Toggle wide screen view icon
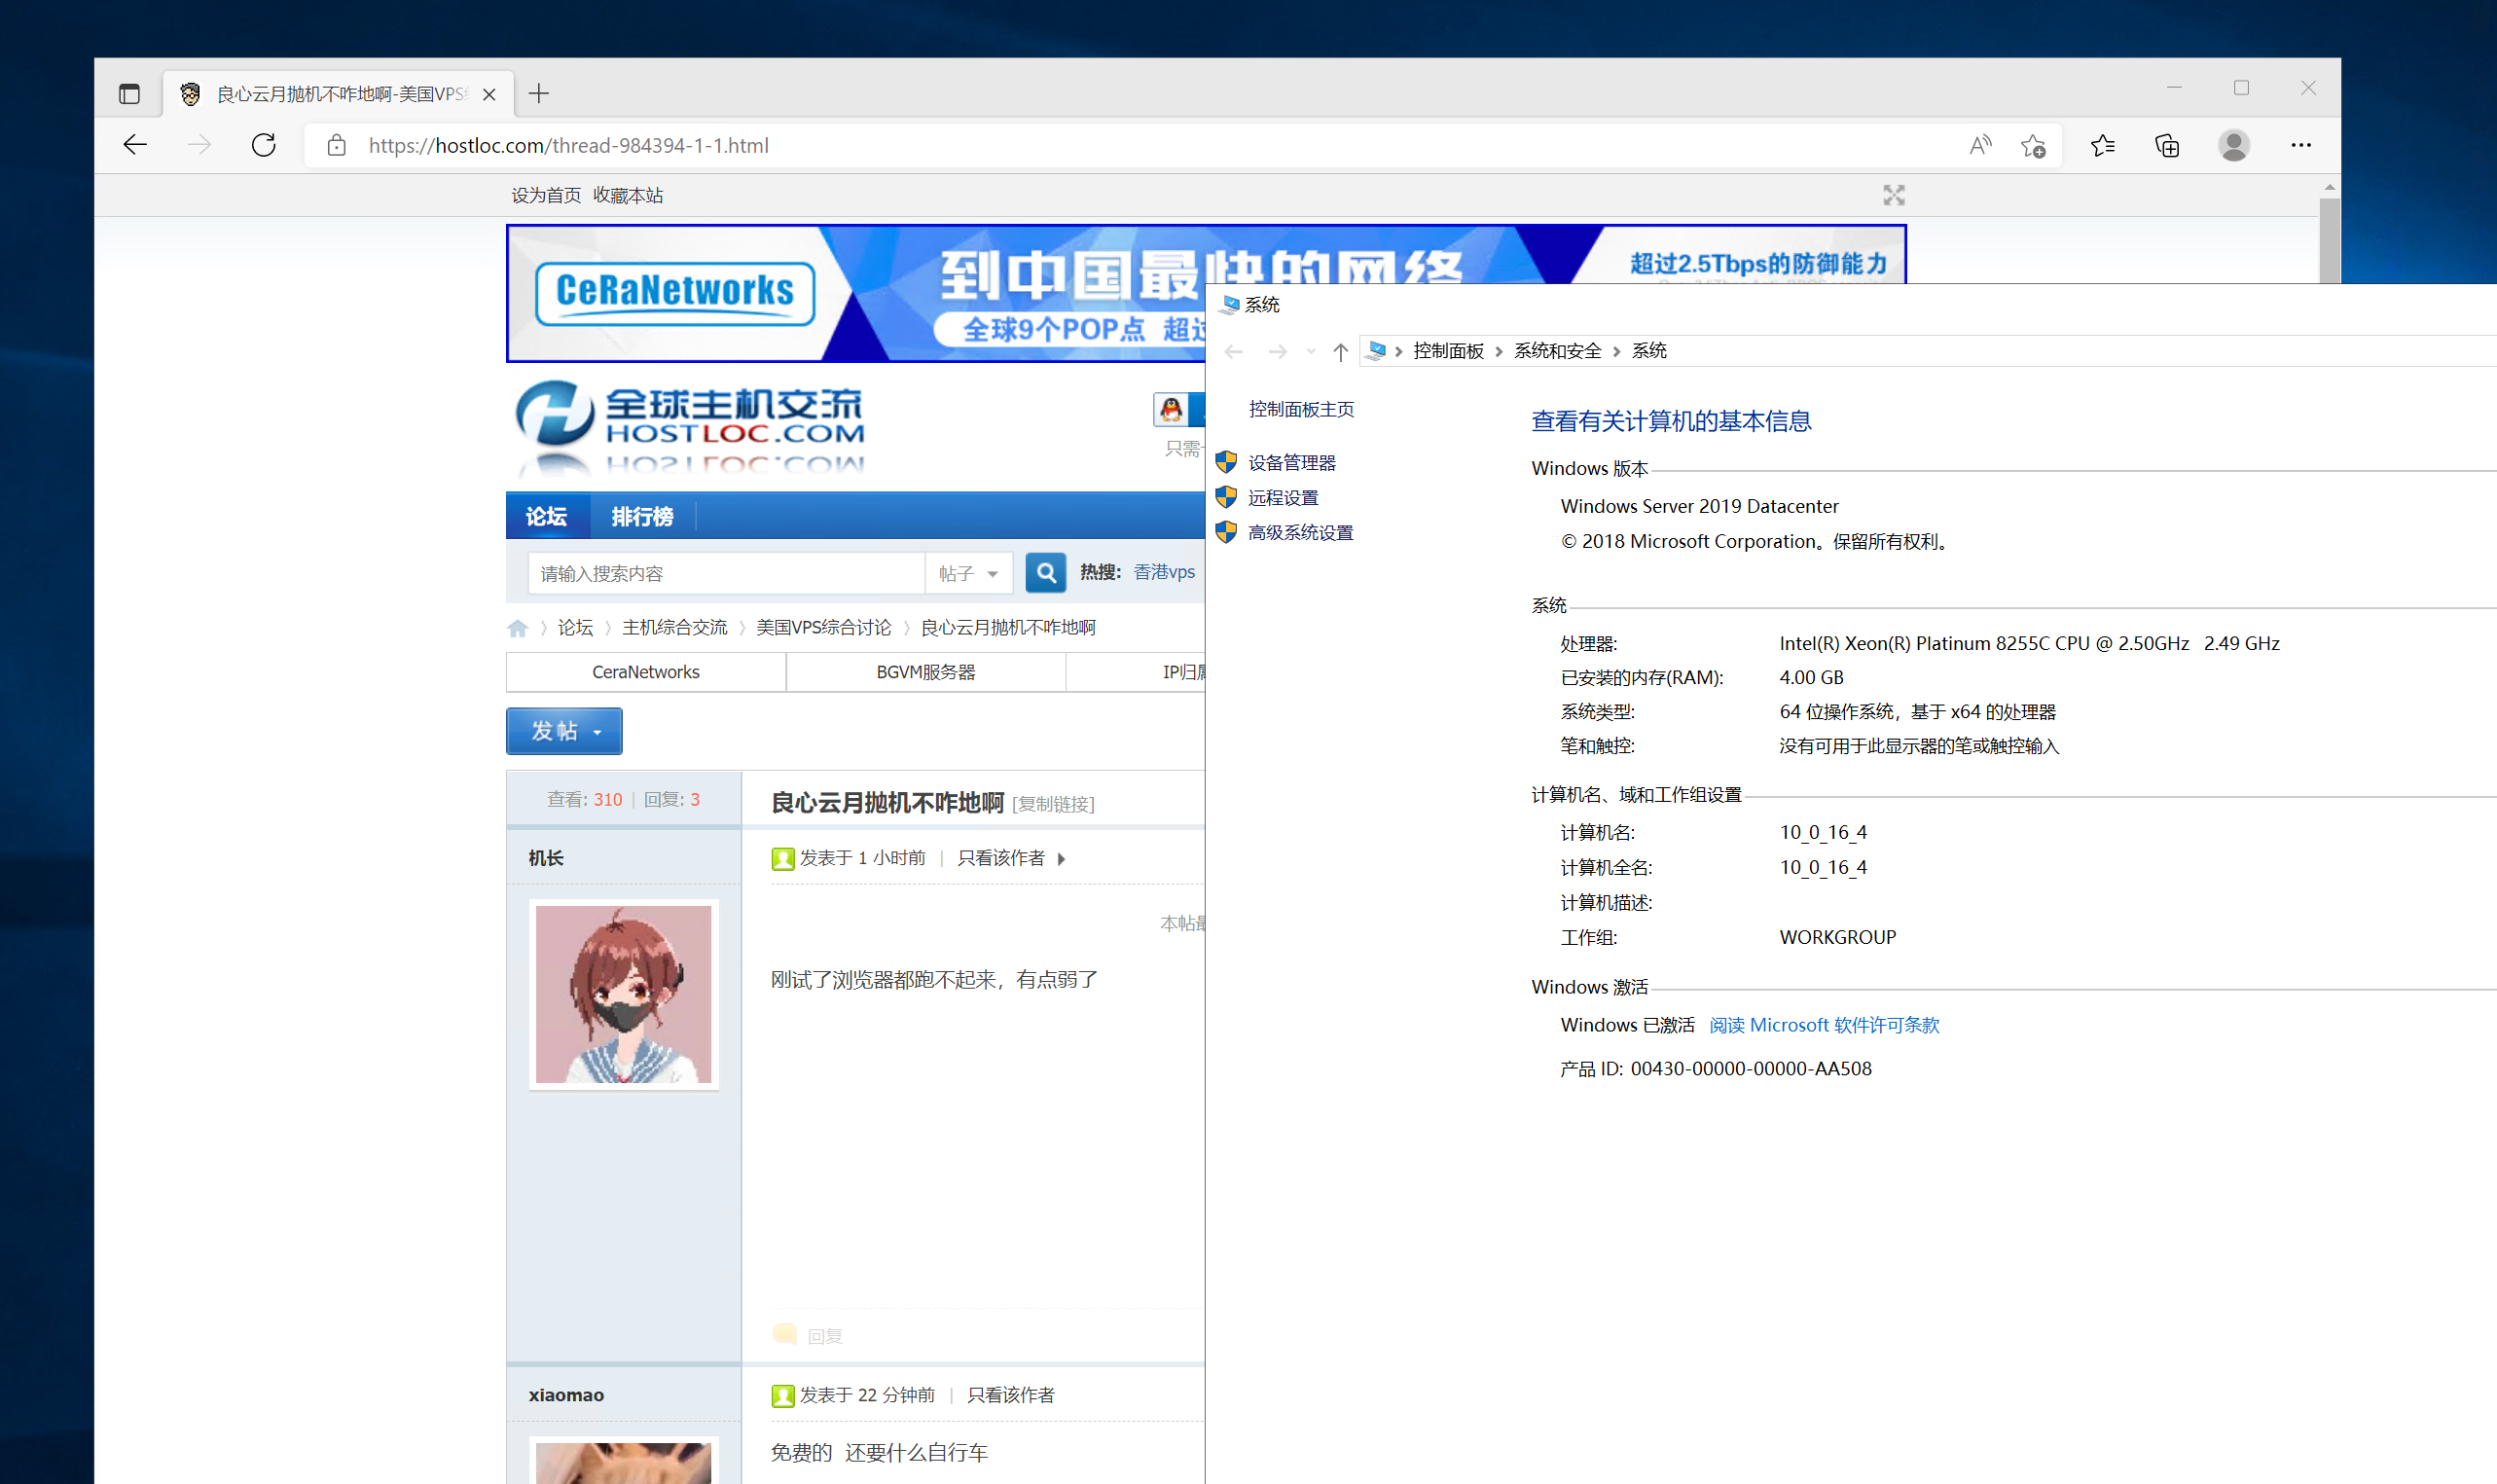The image size is (2497, 1484). click(1893, 195)
